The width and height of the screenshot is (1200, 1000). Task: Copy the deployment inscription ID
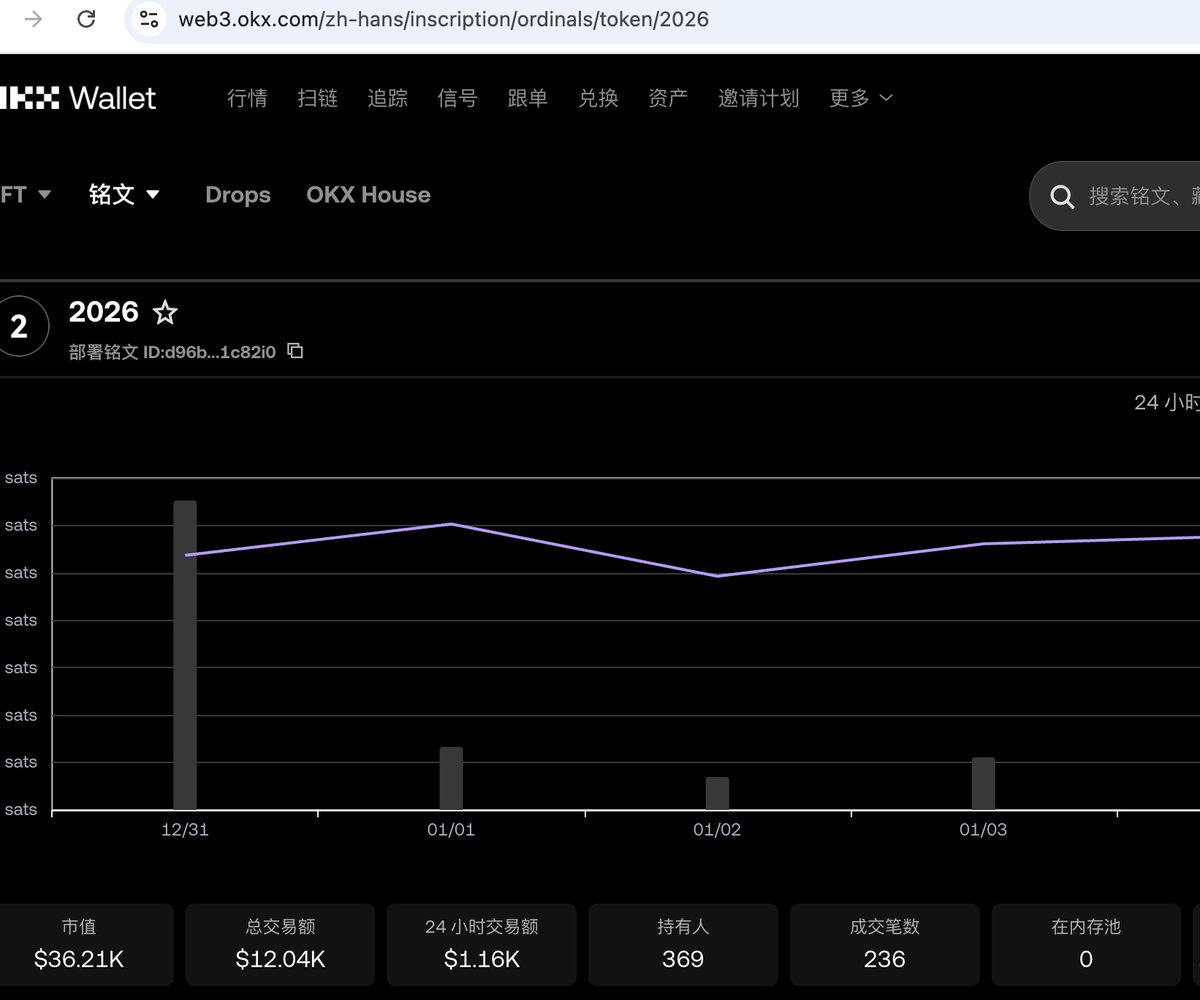tap(294, 351)
